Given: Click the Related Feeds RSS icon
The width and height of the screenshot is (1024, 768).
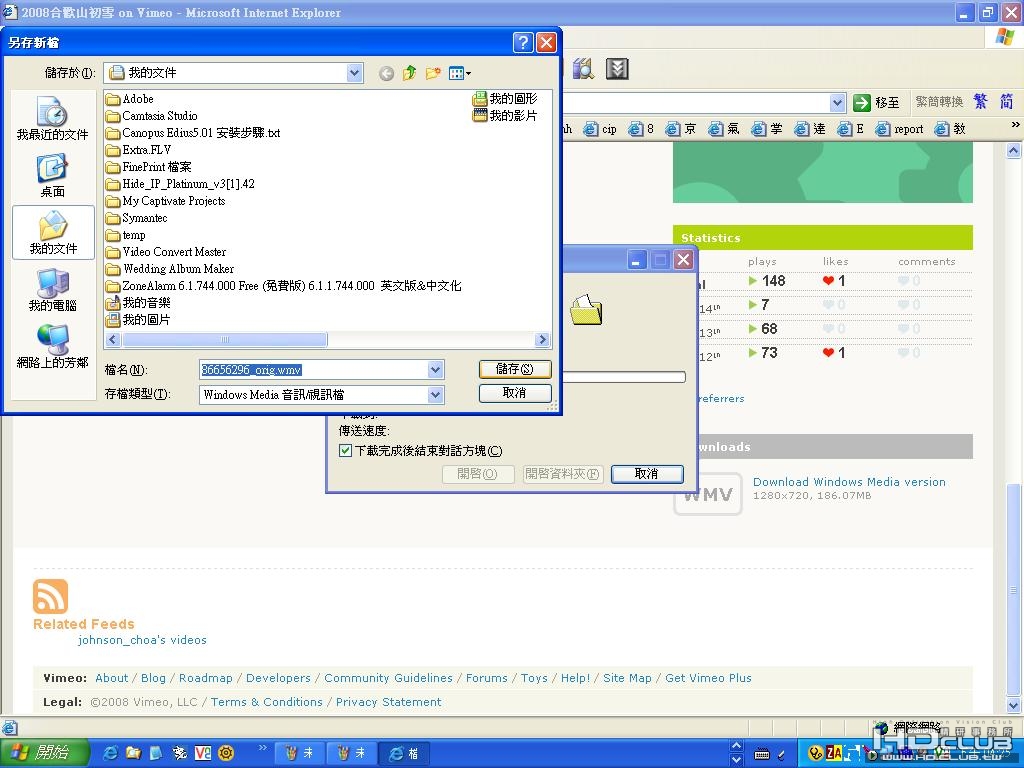Looking at the screenshot, I should point(50,596).
